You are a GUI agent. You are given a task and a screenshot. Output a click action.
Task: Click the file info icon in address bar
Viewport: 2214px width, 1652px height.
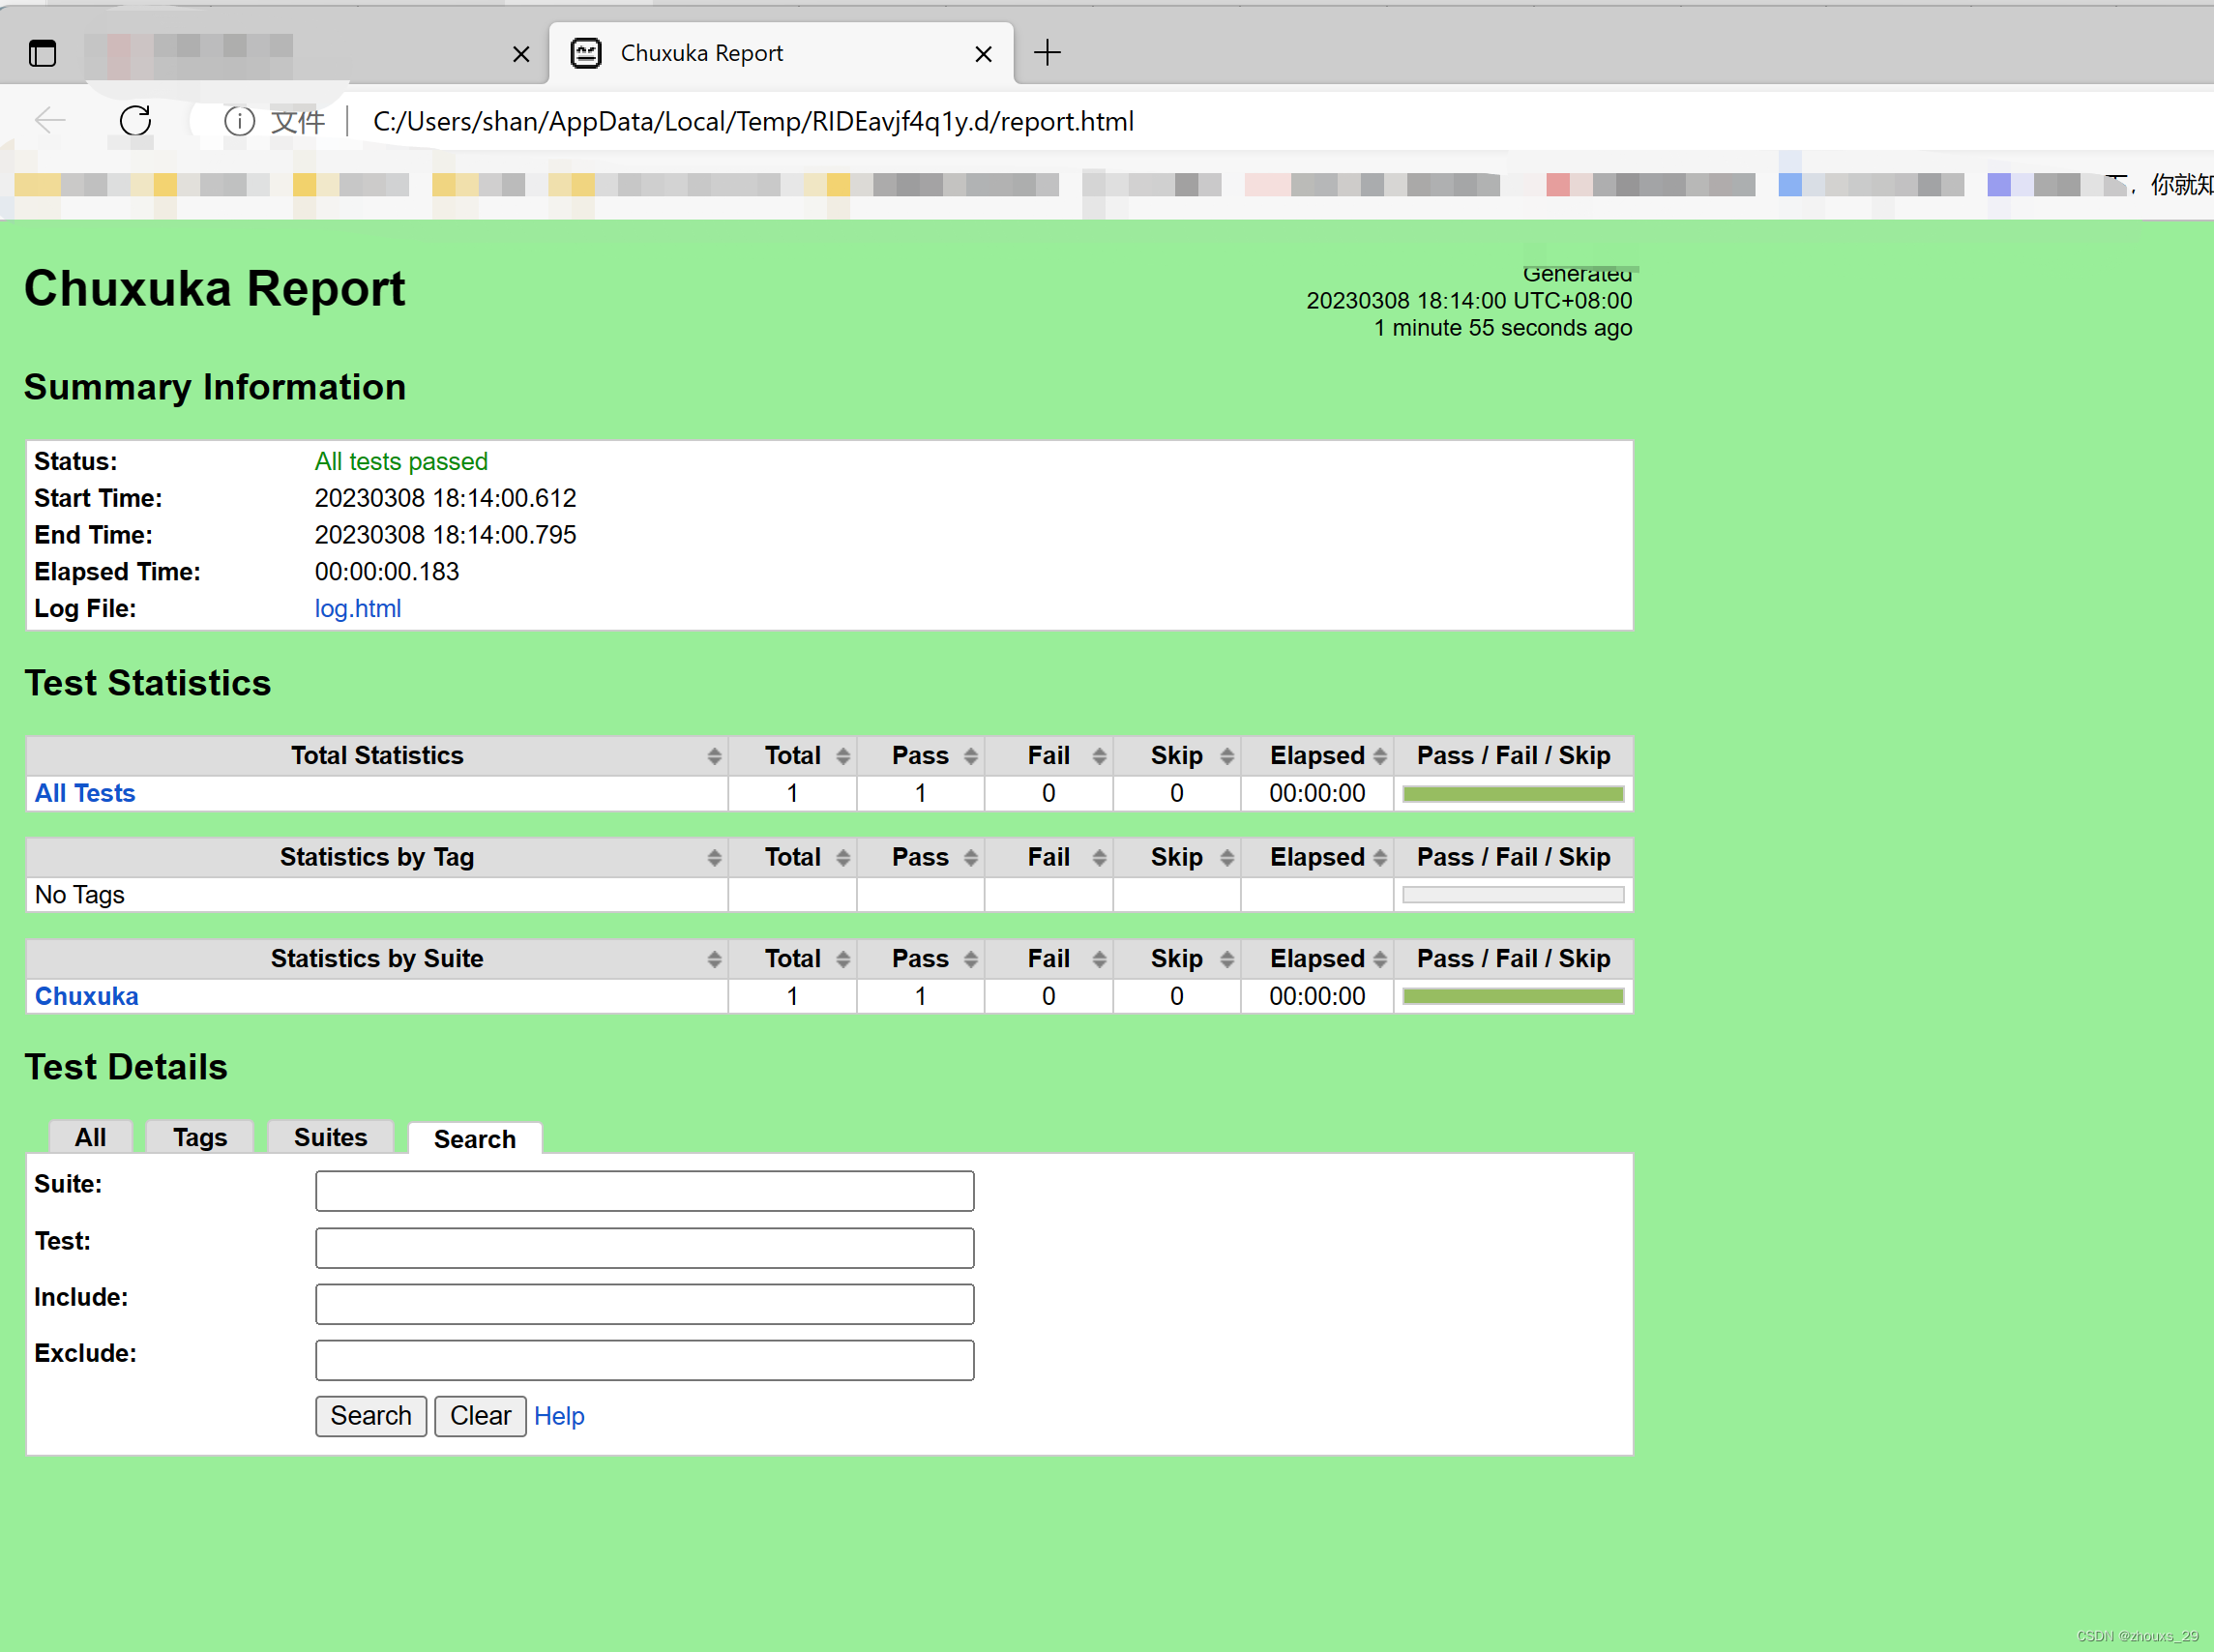(x=239, y=121)
